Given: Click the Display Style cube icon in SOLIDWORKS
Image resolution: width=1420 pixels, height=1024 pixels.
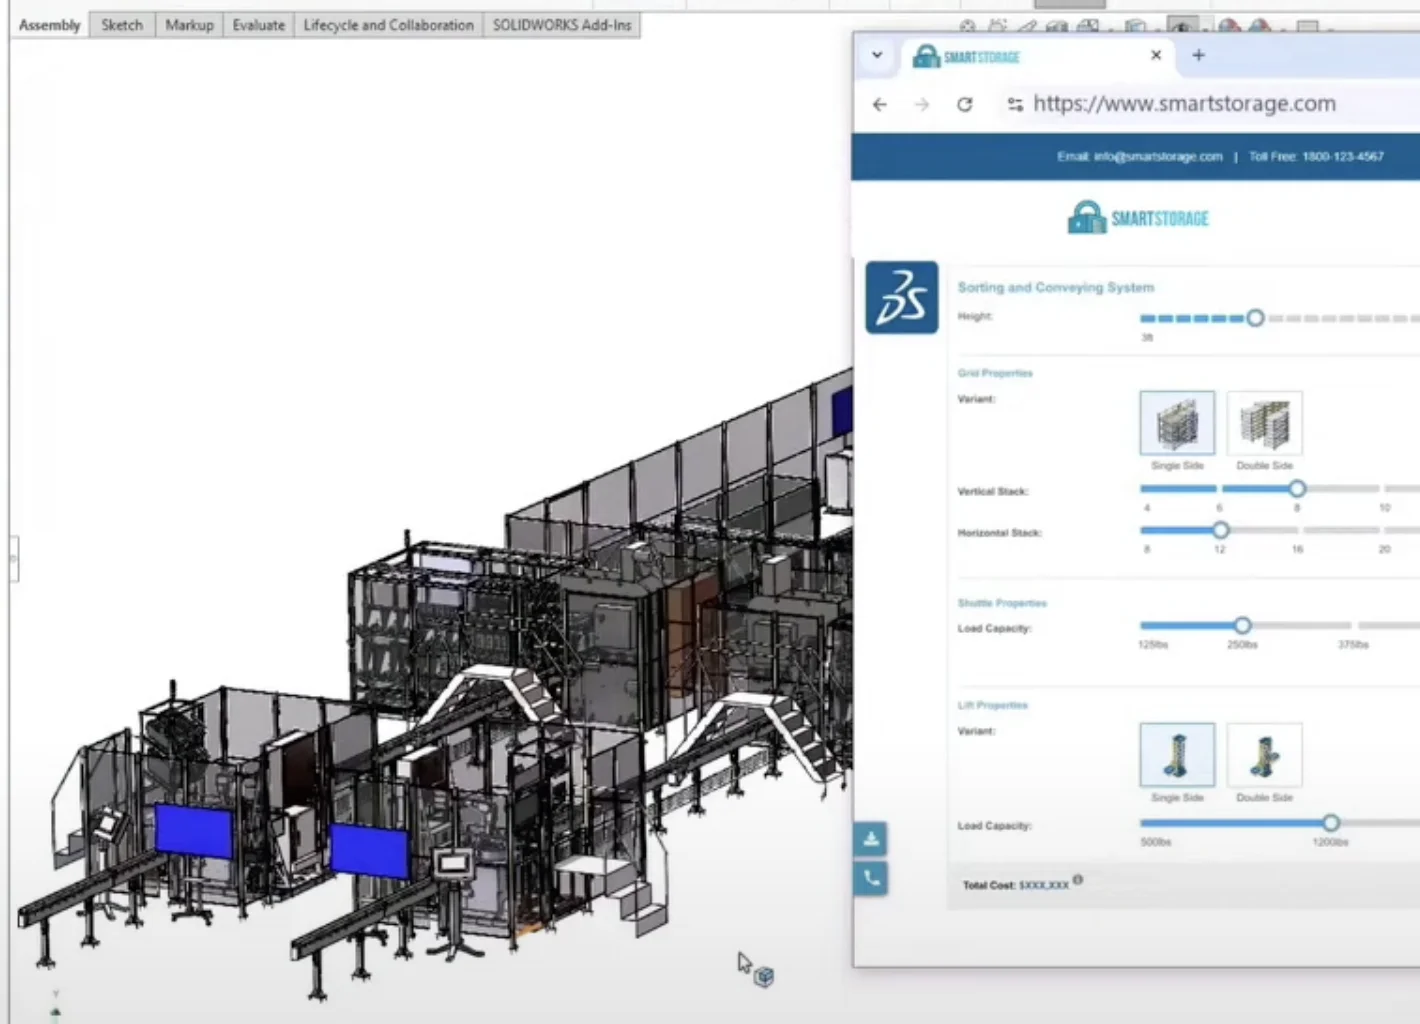Looking at the screenshot, I should 1135,27.
